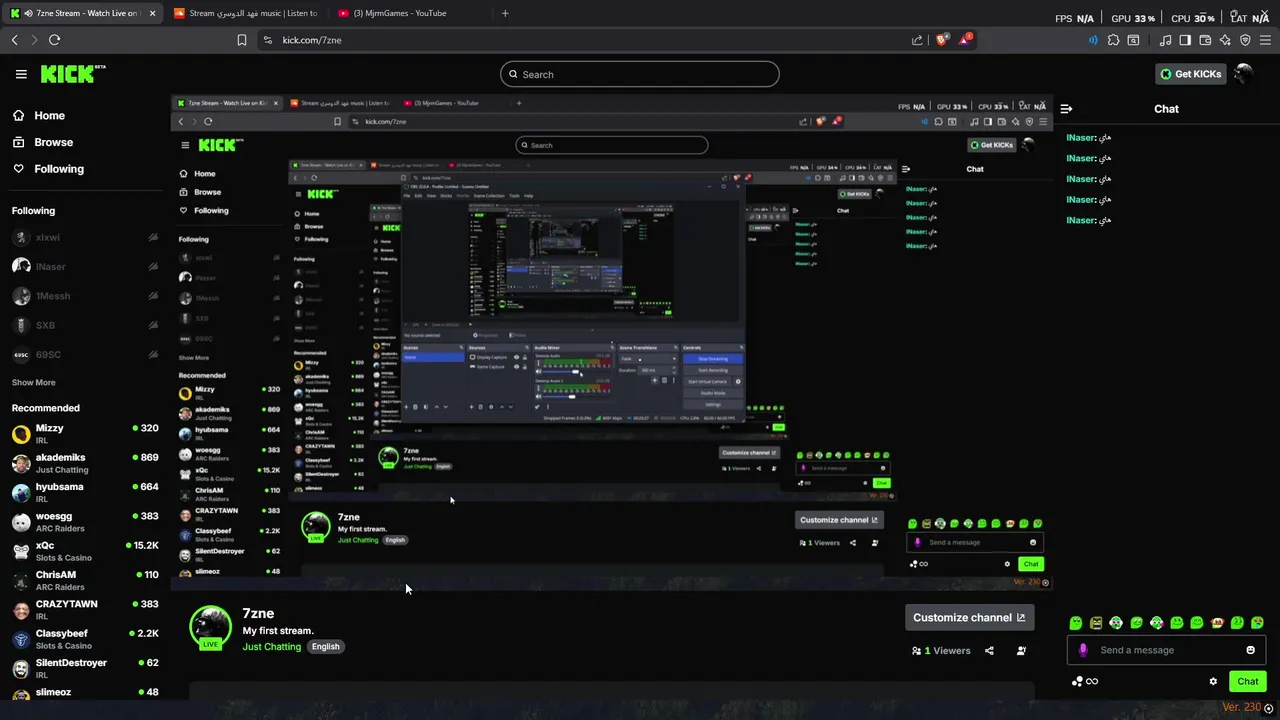Image resolution: width=1280 pixels, height=720 pixels.
Task: Open recommended channel akademiks
Action: click(84, 463)
